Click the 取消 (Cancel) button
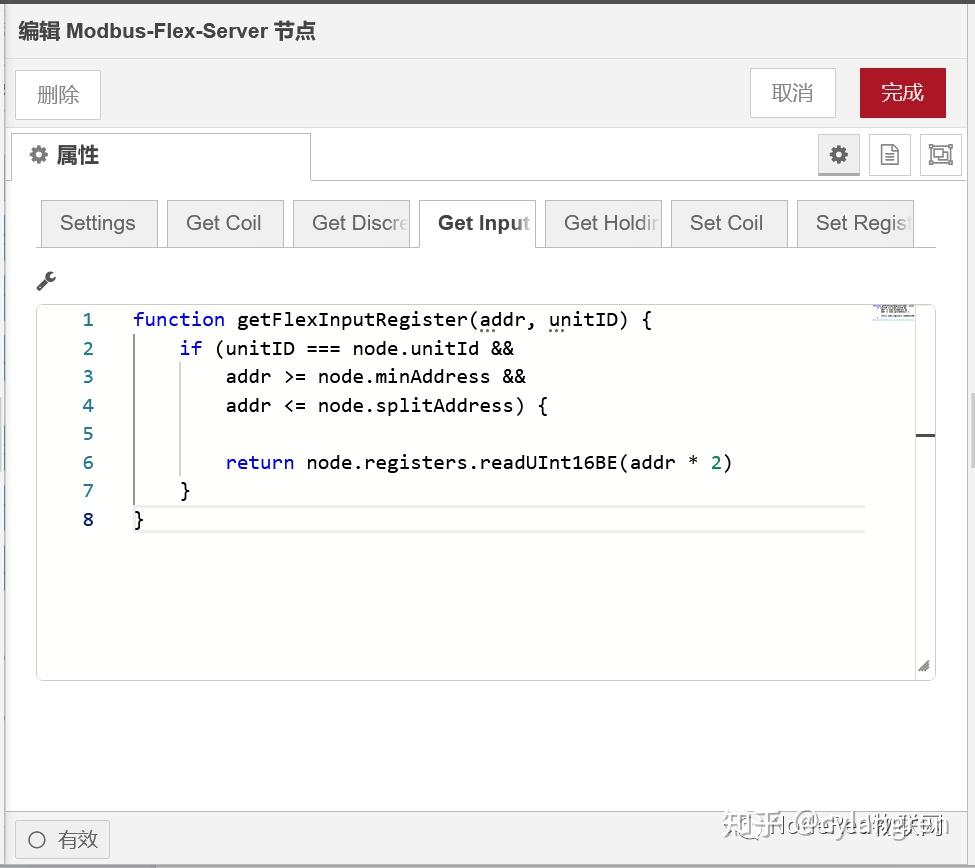Viewport: 975px width, 868px height. pyautogui.click(x=792, y=92)
